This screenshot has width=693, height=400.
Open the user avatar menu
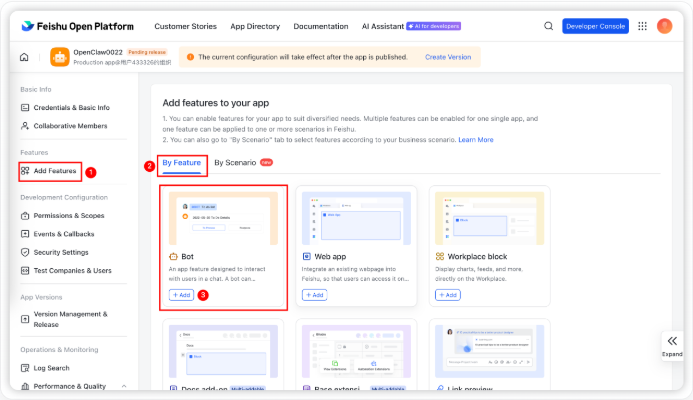coord(664,26)
